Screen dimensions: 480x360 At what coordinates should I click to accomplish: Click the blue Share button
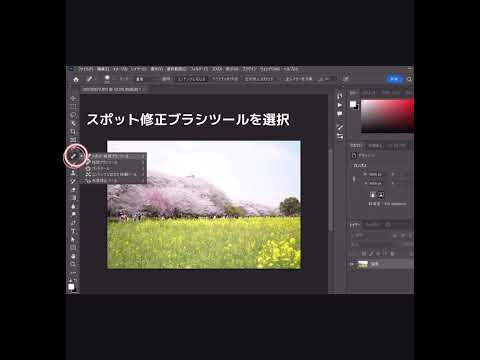[x=395, y=79]
